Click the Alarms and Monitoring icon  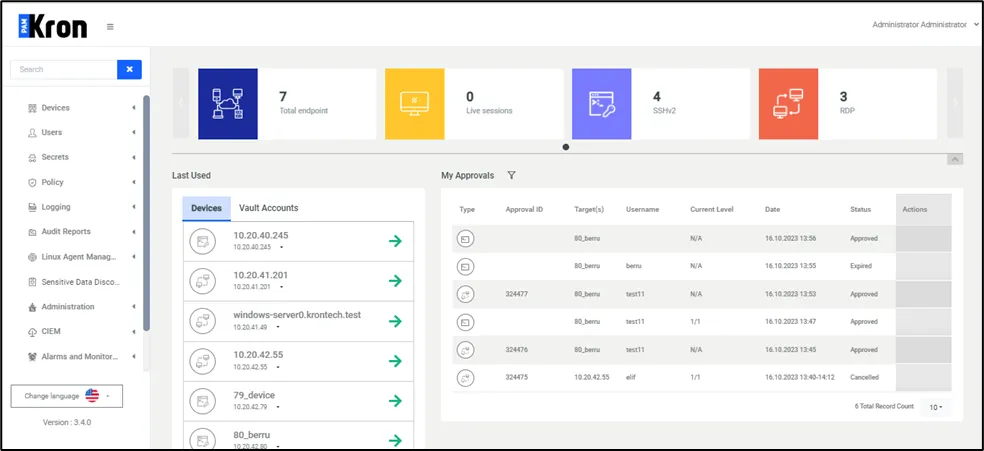tap(33, 356)
